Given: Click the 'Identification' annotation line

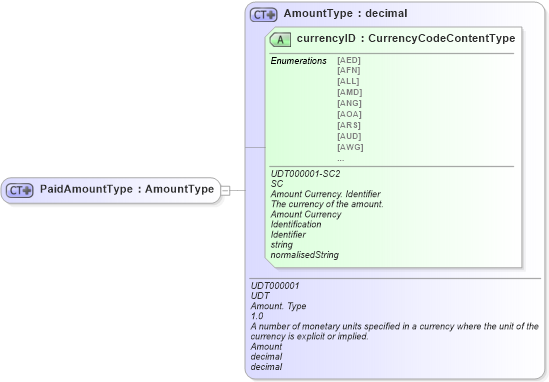Looking at the screenshot, I should click(x=296, y=224).
